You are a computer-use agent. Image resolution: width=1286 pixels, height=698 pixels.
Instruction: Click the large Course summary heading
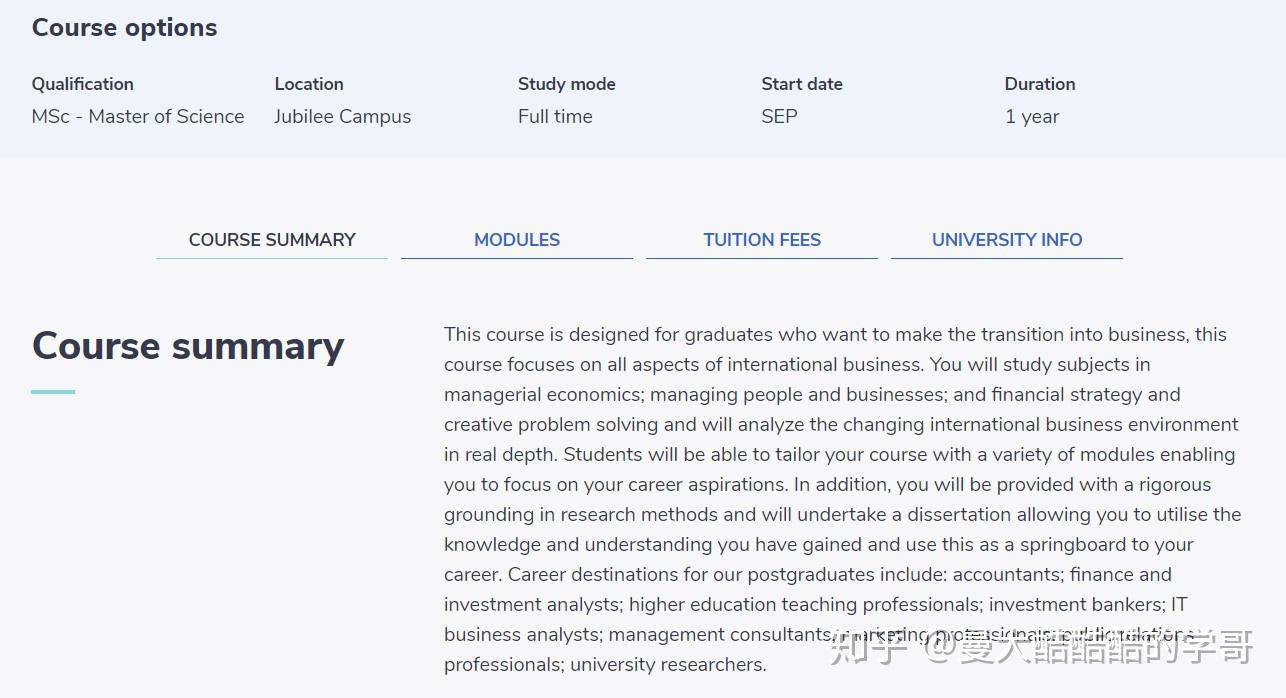pos(188,346)
